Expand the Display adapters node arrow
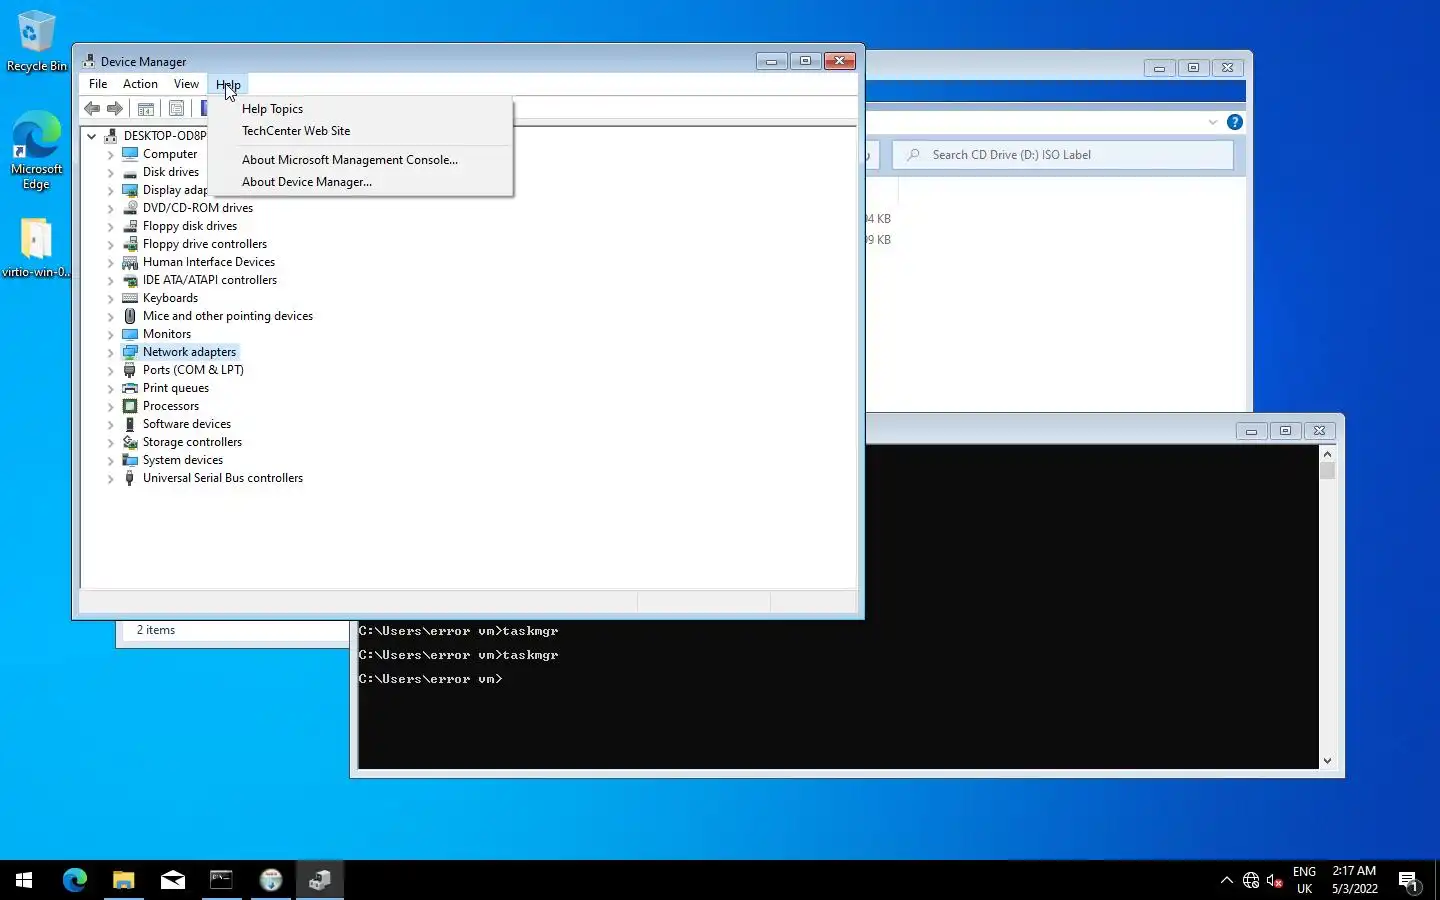Screen dimensions: 1440x900 [x=110, y=190]
